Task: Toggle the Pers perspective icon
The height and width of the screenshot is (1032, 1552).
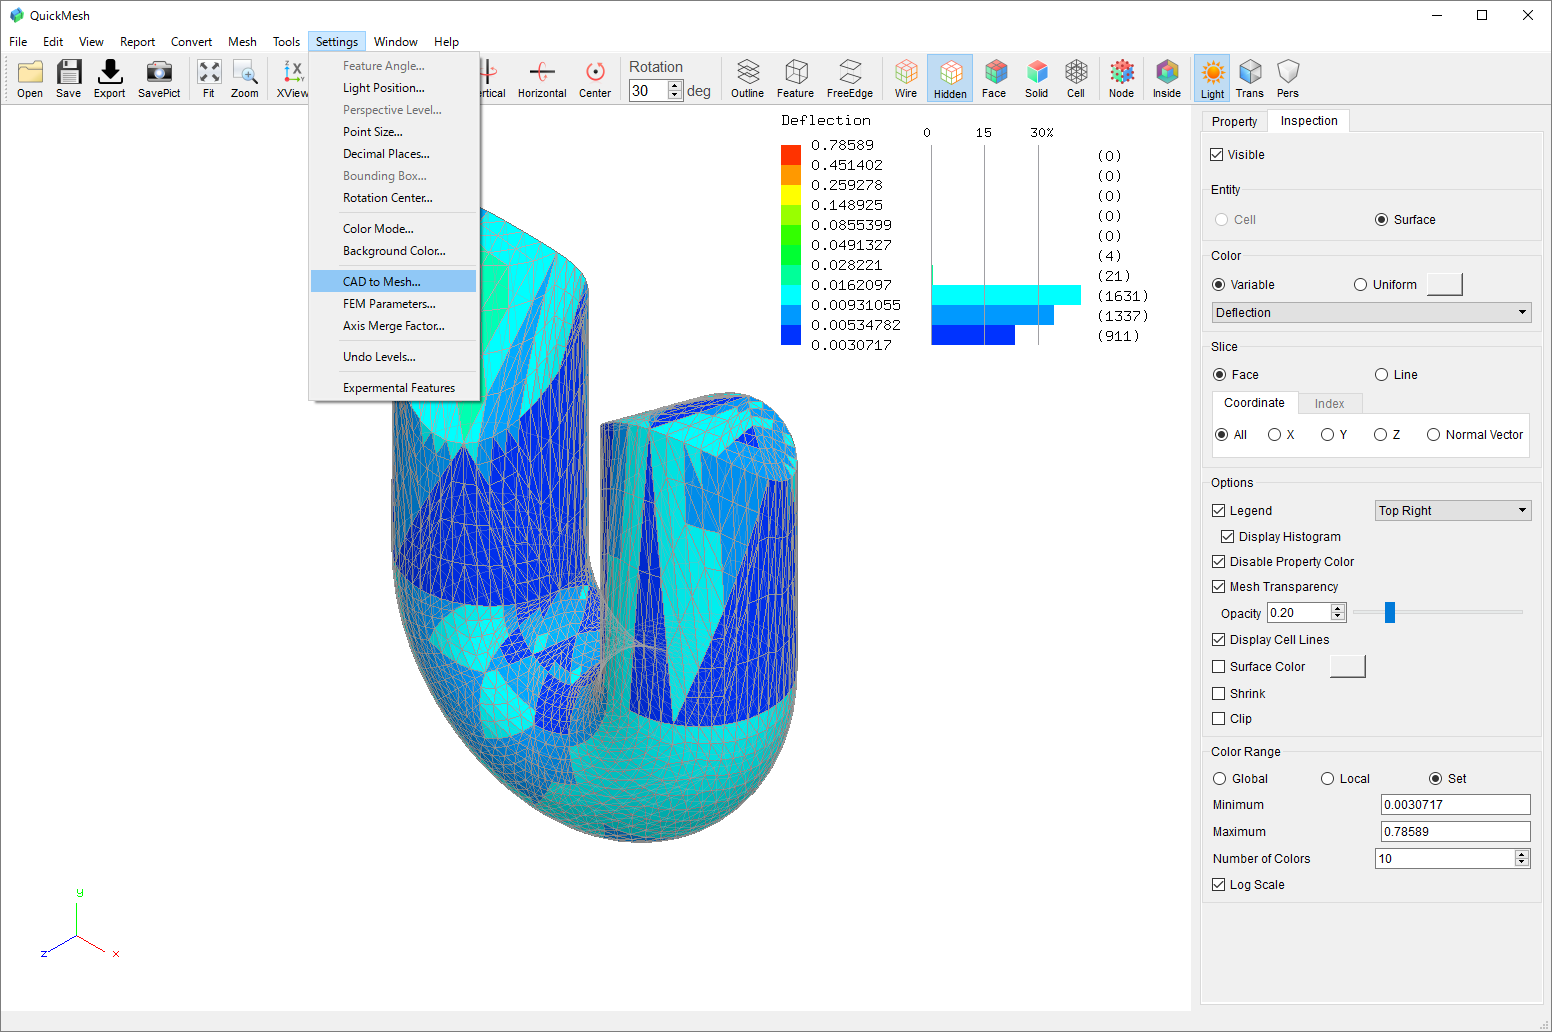Action: (x=1288, y=78)
